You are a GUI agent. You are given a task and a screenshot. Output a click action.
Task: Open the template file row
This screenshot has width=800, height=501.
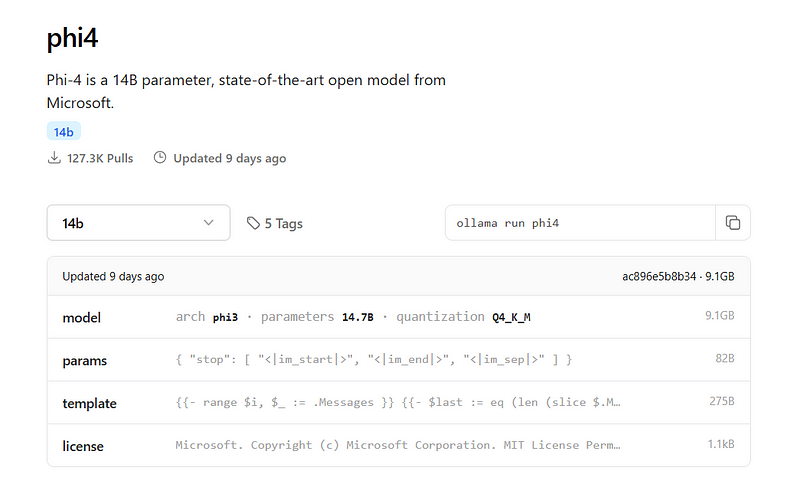pos(398,403)
